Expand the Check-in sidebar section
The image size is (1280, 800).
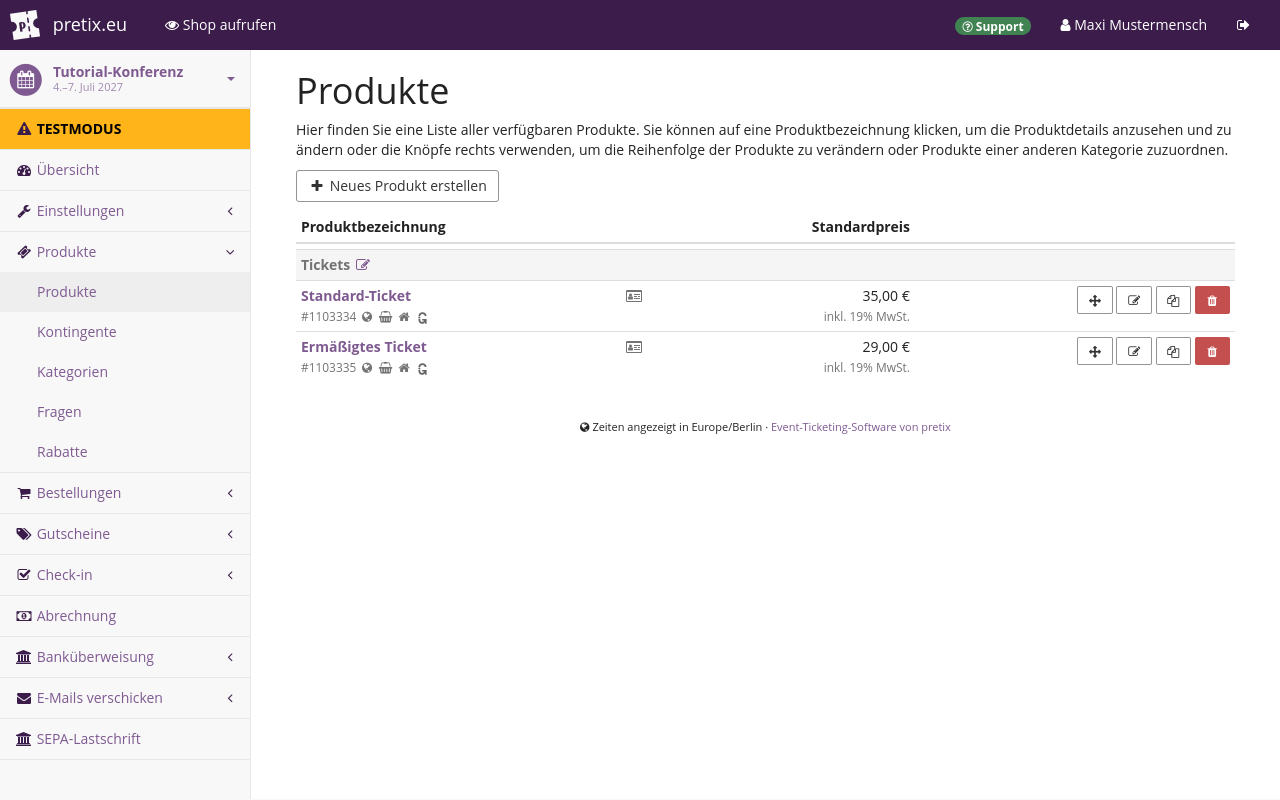[230, 575]
